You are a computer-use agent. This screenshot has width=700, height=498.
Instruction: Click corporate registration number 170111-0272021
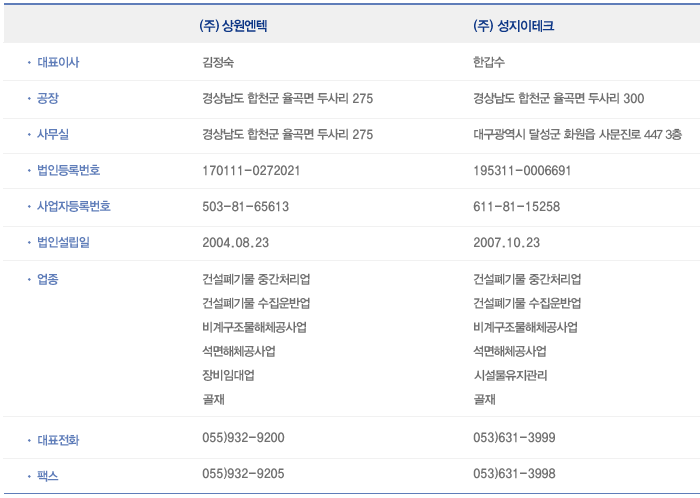(251, 171)
